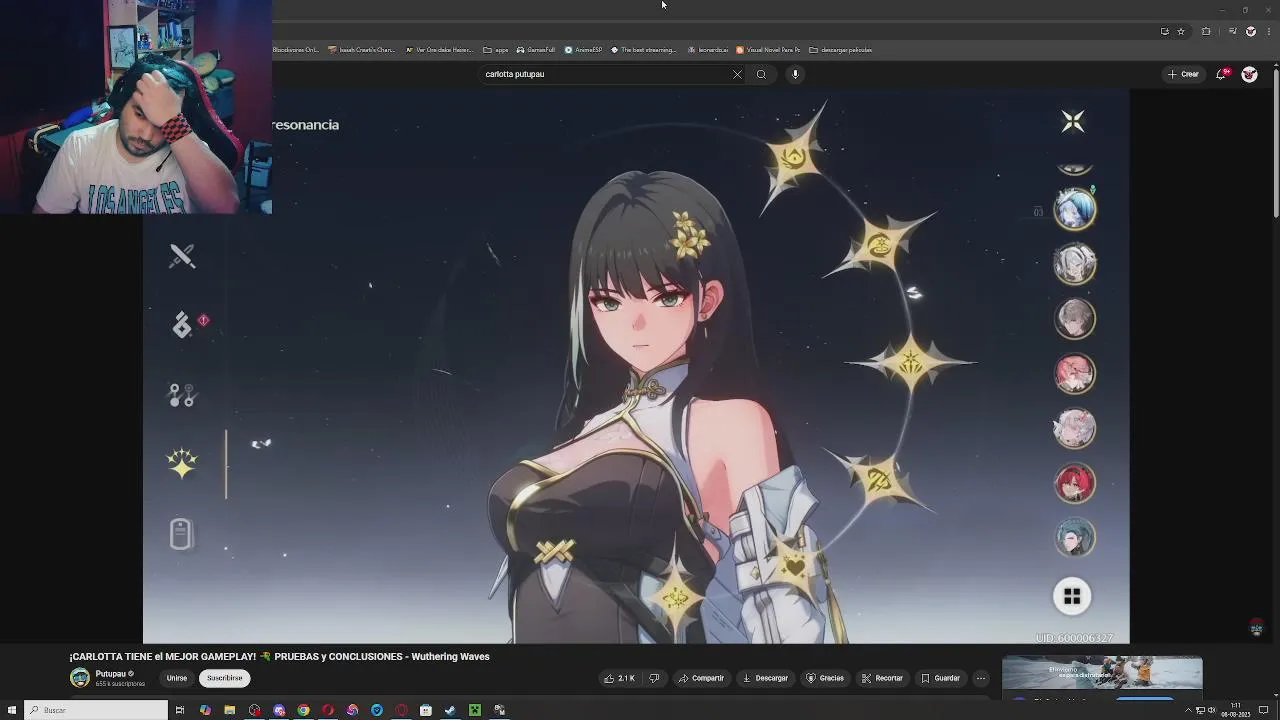Viewport: 1280px width, 720px height.
Task: Open more actions ellipsis beside Guardar
Action: (981, 678)
